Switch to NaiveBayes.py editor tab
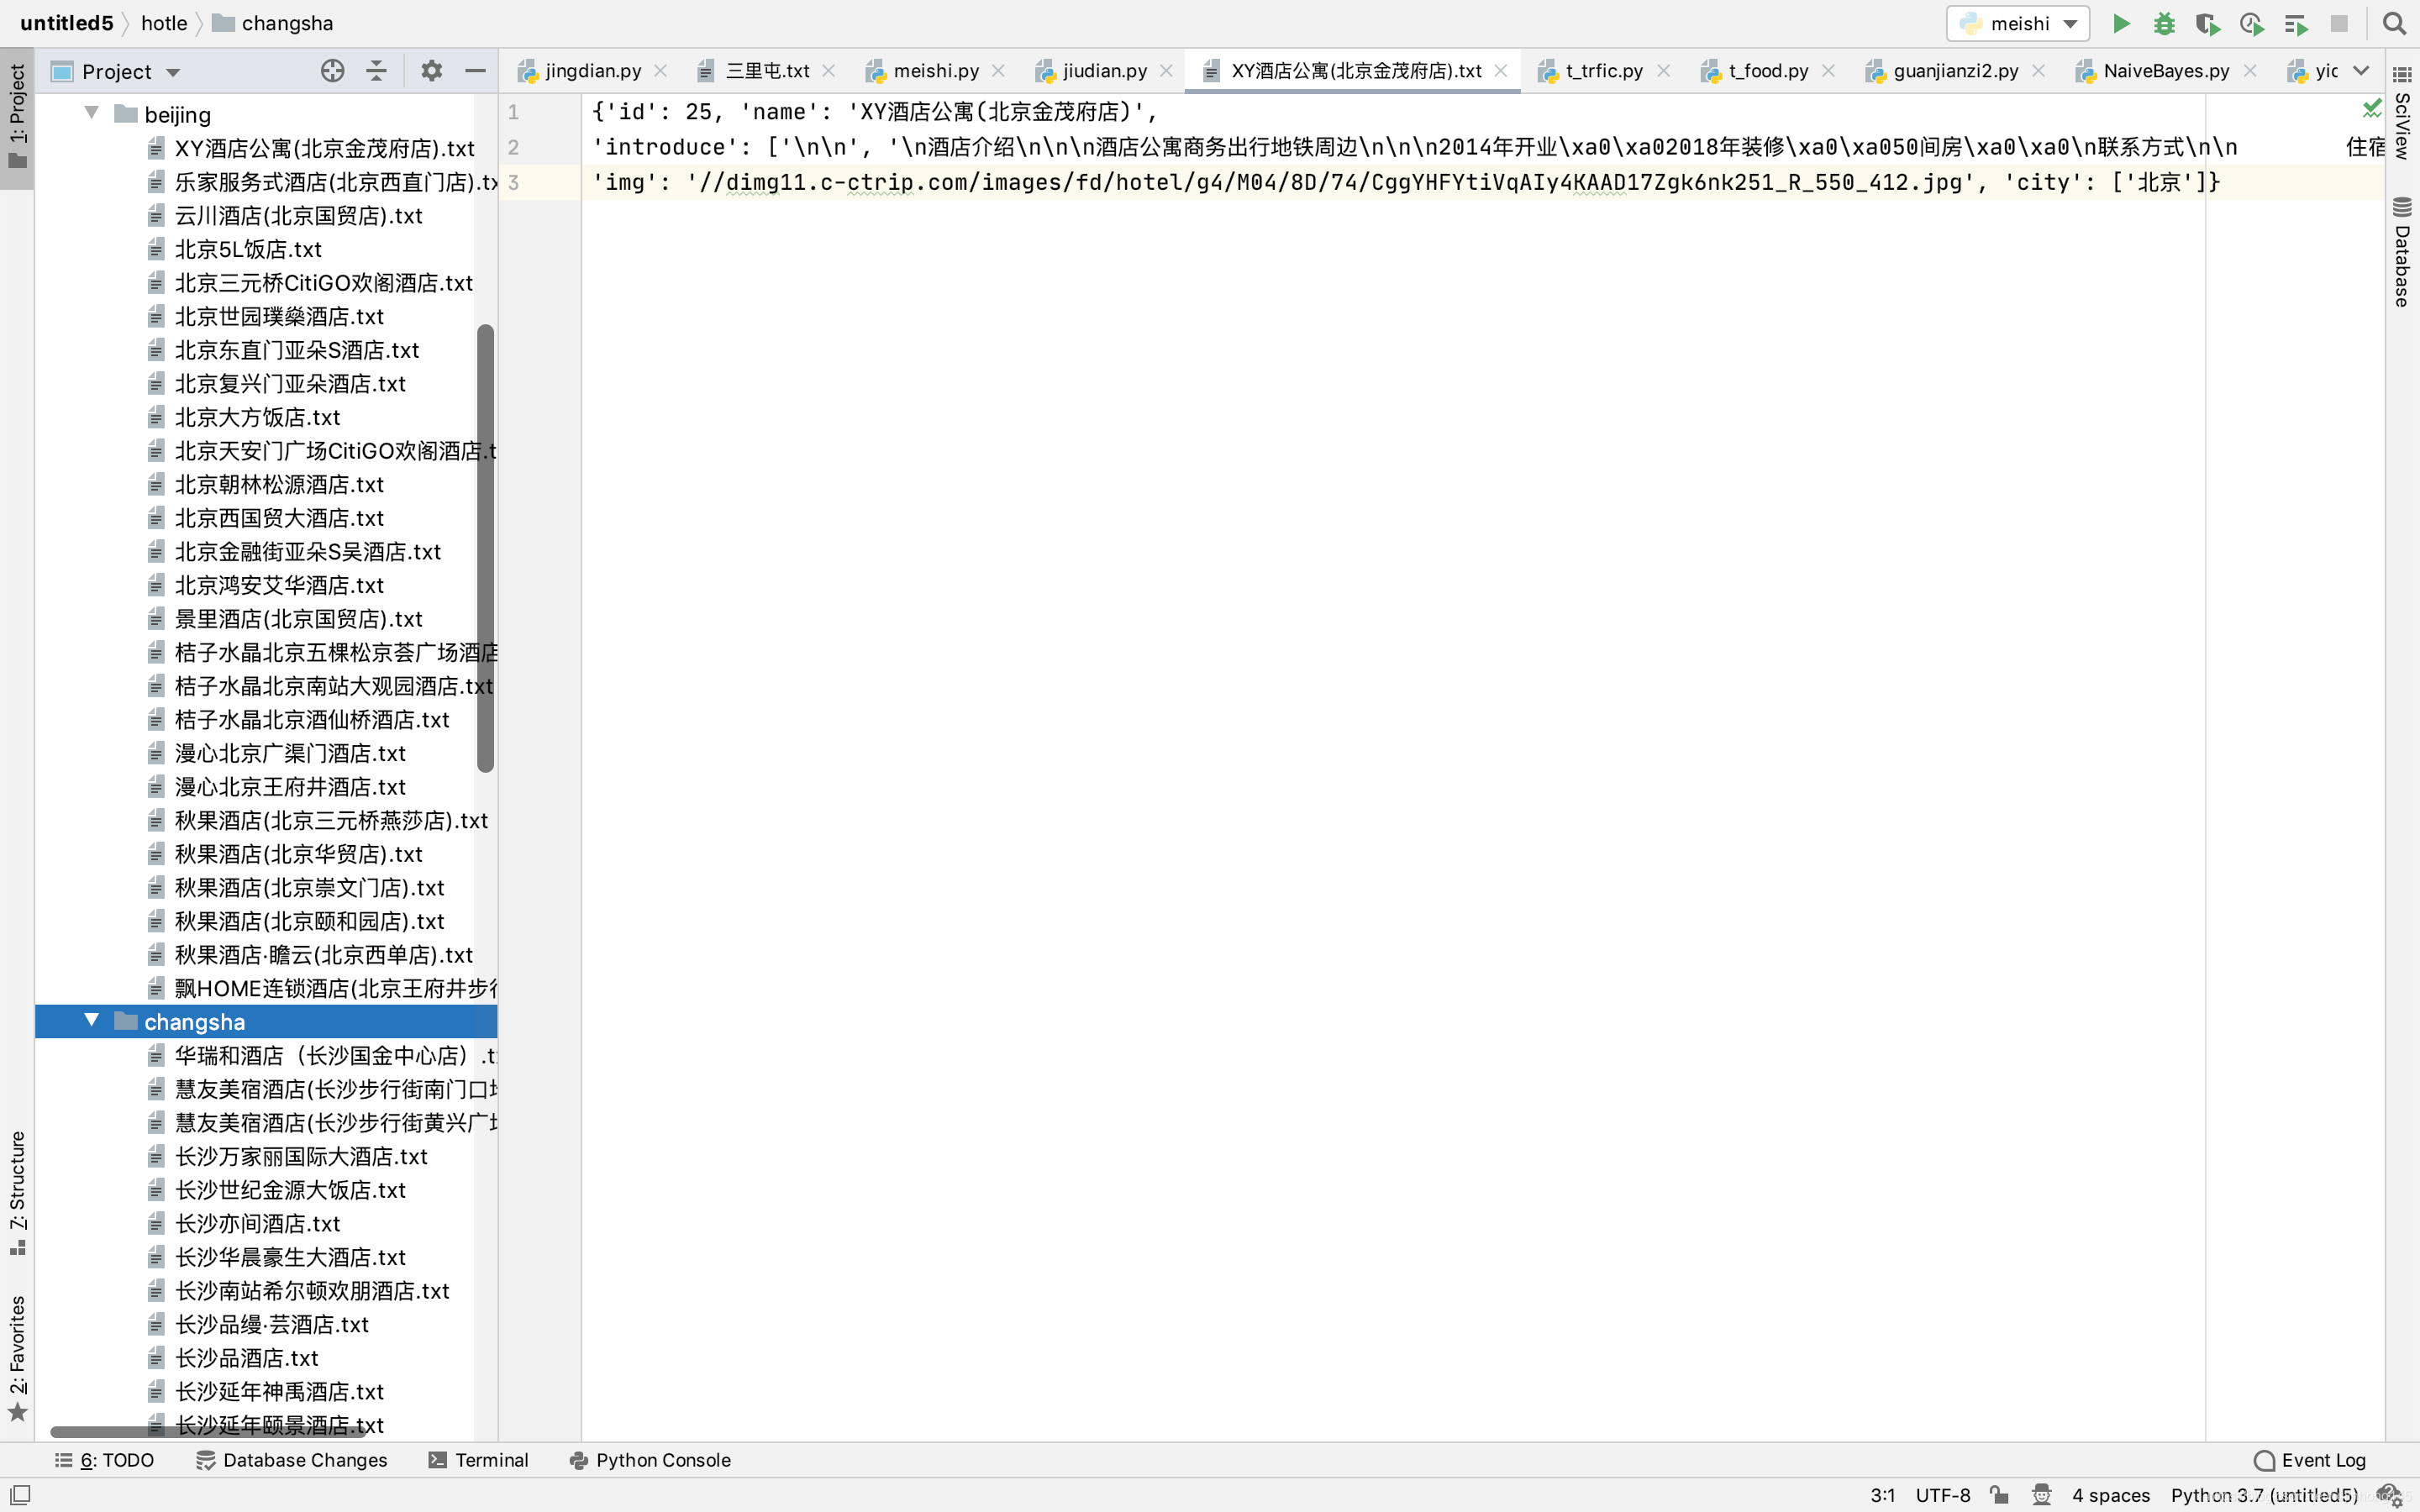Screen dimensions: 2420x1512 [2165, 71]
